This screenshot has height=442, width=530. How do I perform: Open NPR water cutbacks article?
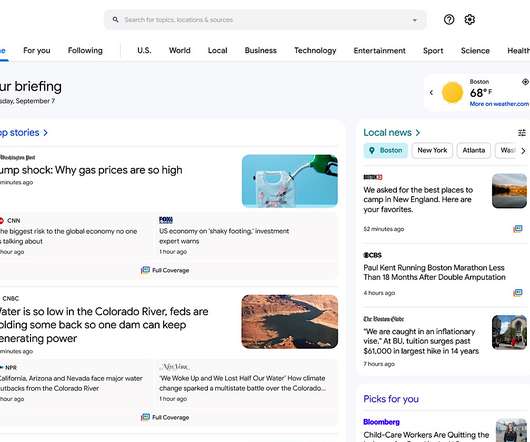71,383
